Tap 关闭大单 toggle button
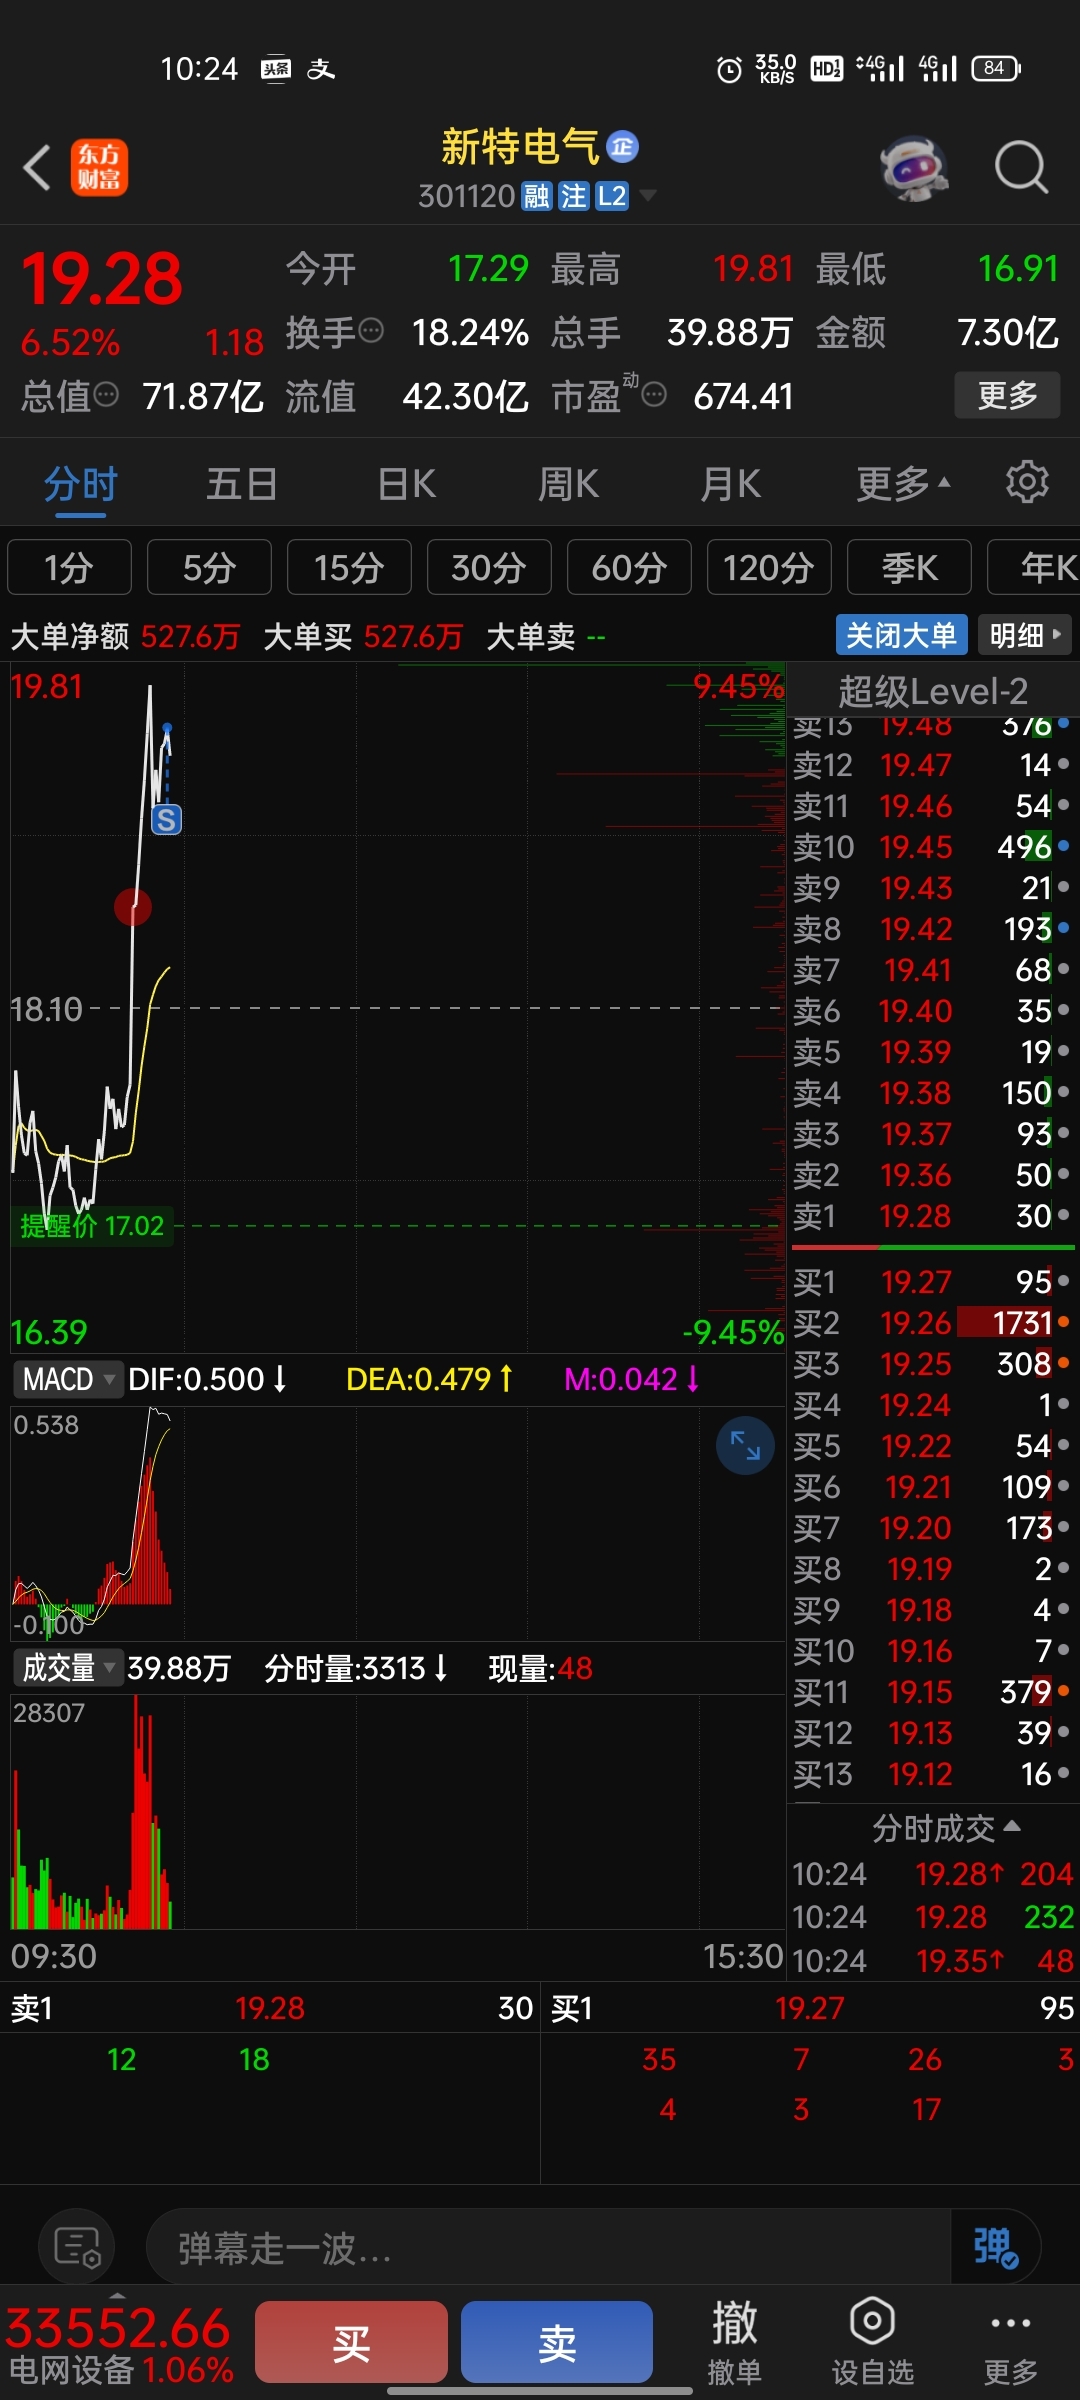 [901, 635]
